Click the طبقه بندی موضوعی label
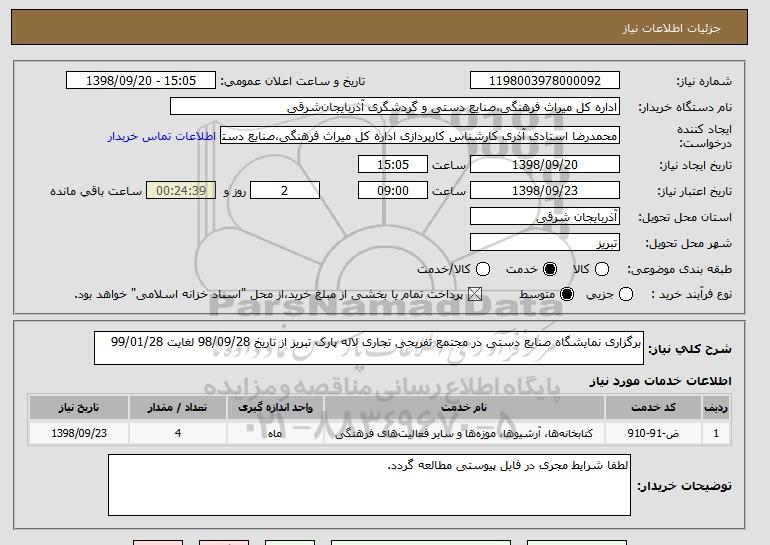The image size is (770, 545). [x=680, y=269]
